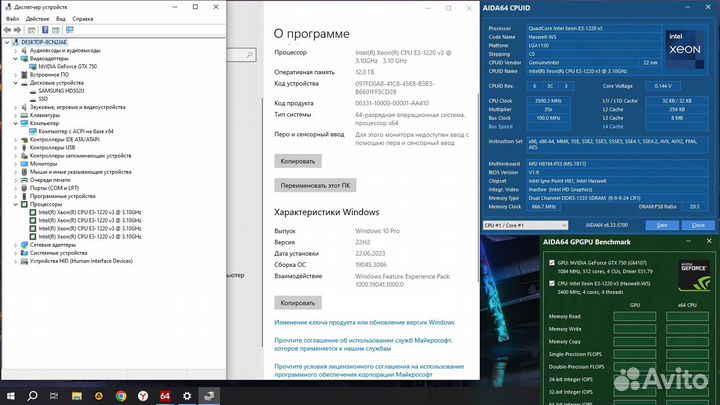Uncheck GPU NVIDIA GeForce GTX 750 benchmark checkbox
This screenshot has width=720, height=405.
pos(551,263)
